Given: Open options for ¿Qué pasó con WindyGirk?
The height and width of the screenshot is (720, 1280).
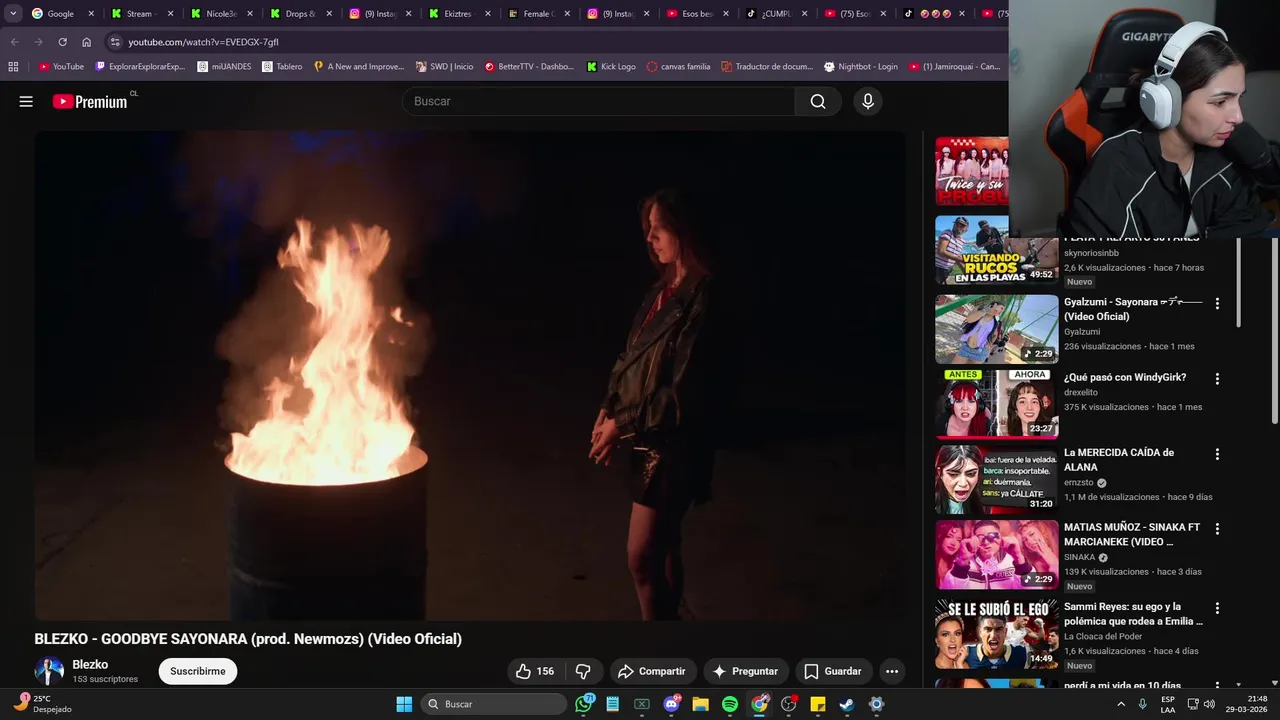Looking at the screenshot, I should (1217, 379).
